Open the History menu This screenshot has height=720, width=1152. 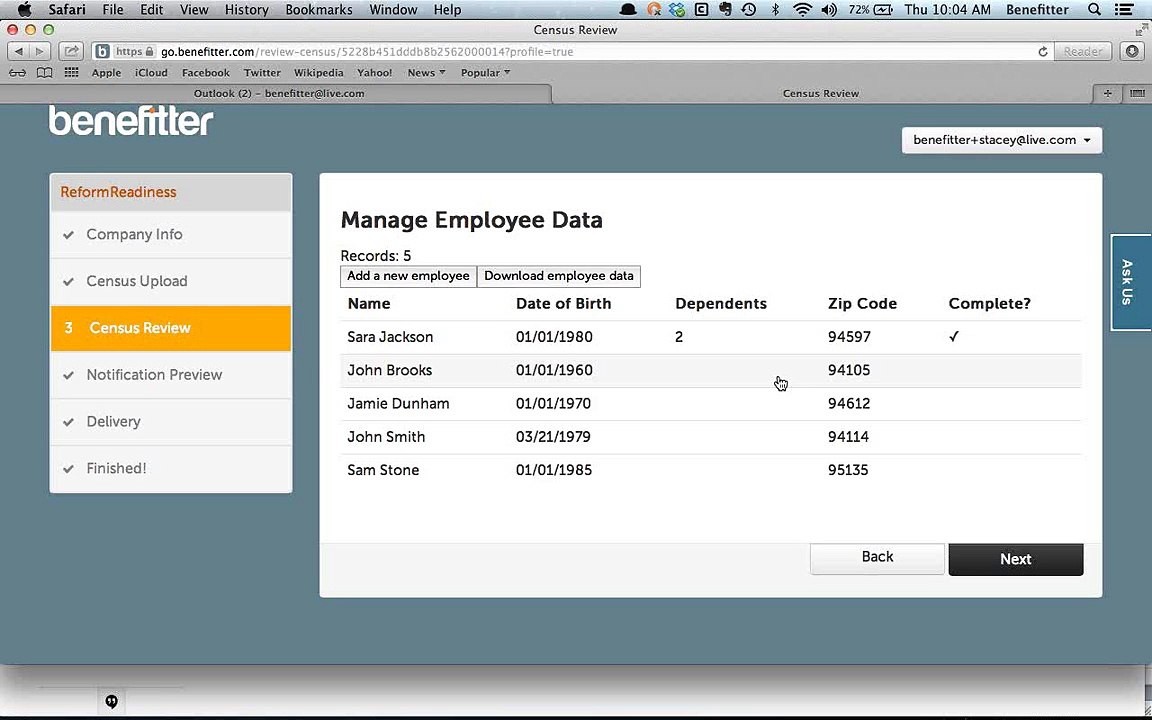246,10
